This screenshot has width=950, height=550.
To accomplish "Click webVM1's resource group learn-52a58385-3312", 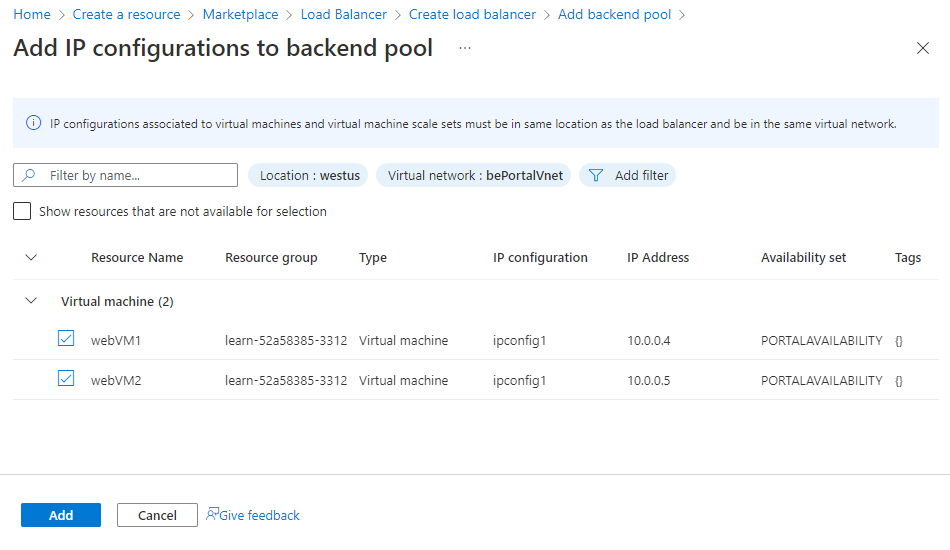I will [x=286, y=340].
